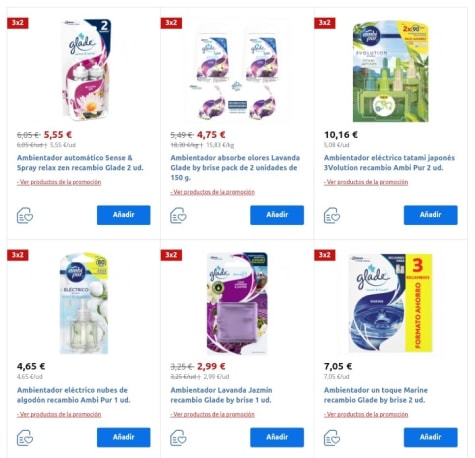This screenshot has width=475, height=458.
Task: Add Glade Sense & Spray relax zen to cart
Action: click(x=124, y=215)
